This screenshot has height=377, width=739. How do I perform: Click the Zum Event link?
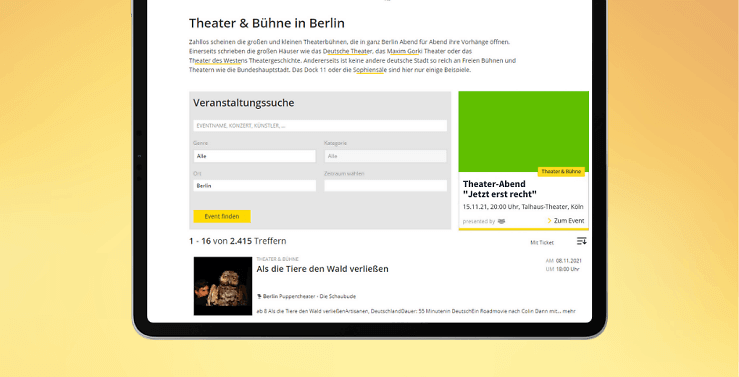(569, 221)
